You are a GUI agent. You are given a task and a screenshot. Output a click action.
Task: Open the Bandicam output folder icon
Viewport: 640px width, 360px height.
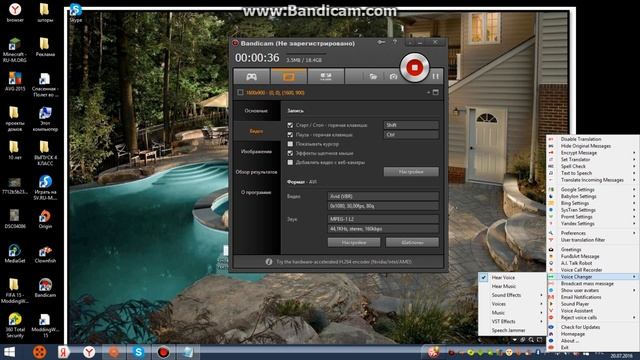pyautogui.click(x=373, y=76)
